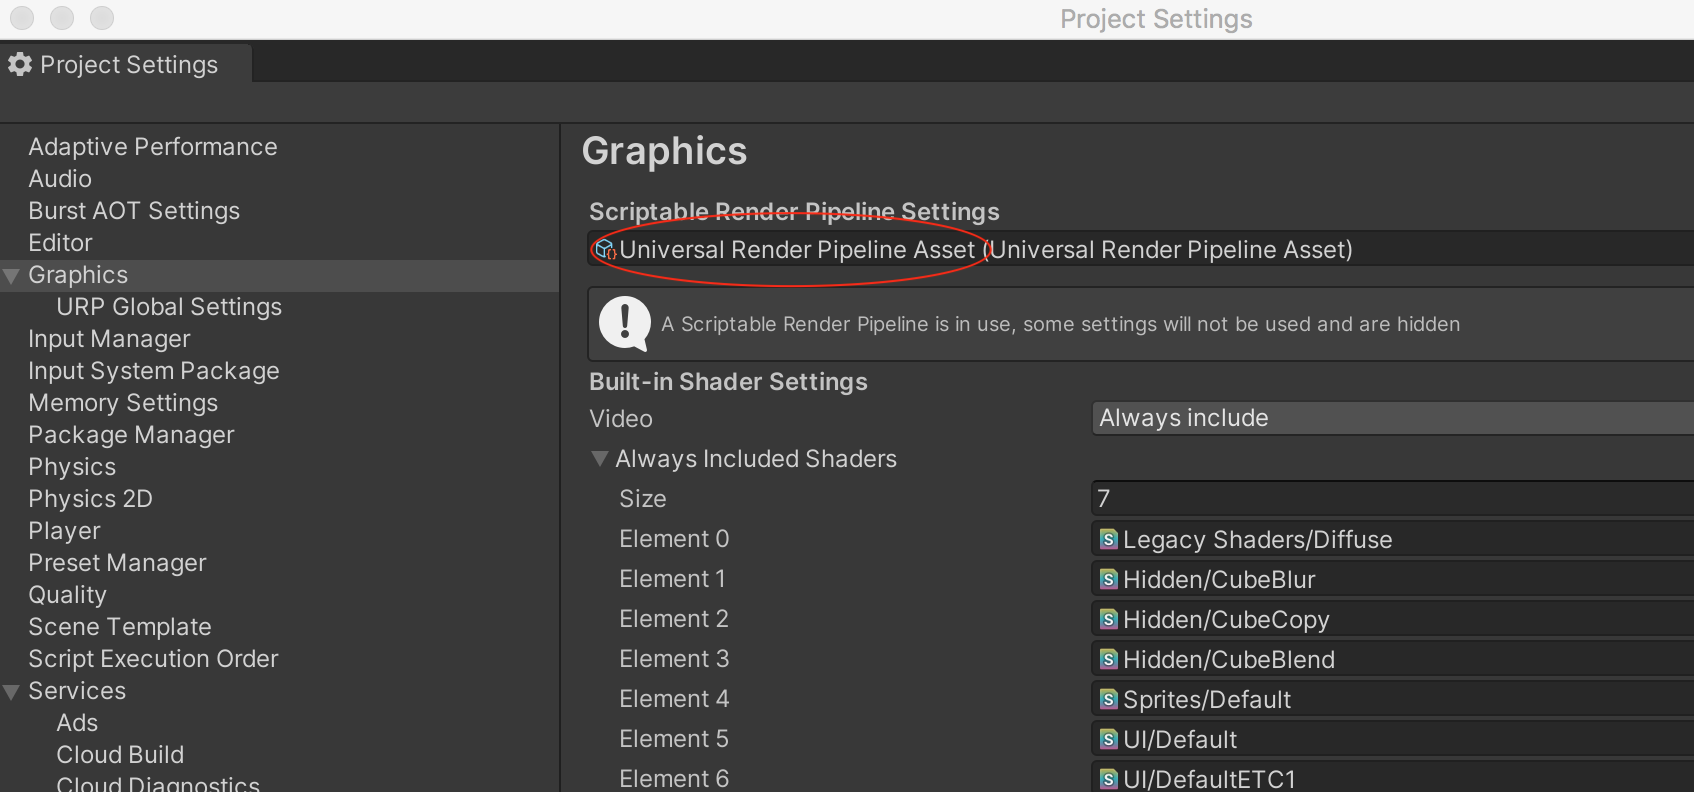Collapse the Always Included Shaders list
1694x792 pixels.
coord(600,459)
